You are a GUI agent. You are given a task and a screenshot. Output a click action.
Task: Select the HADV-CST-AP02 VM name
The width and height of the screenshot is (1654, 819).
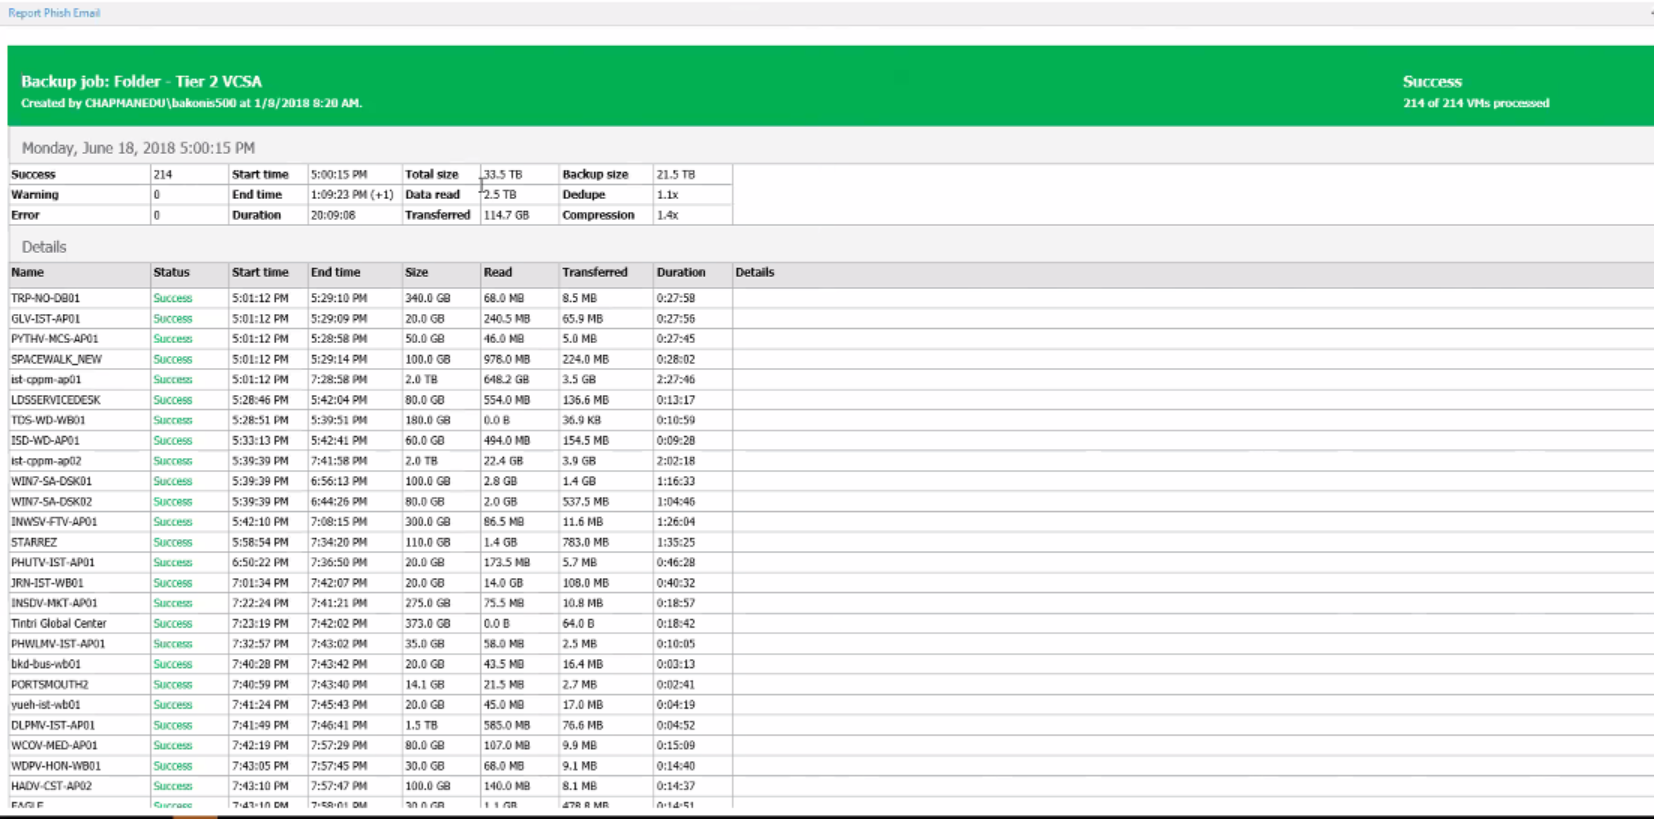pyautogui.click(x=51, y=786)
